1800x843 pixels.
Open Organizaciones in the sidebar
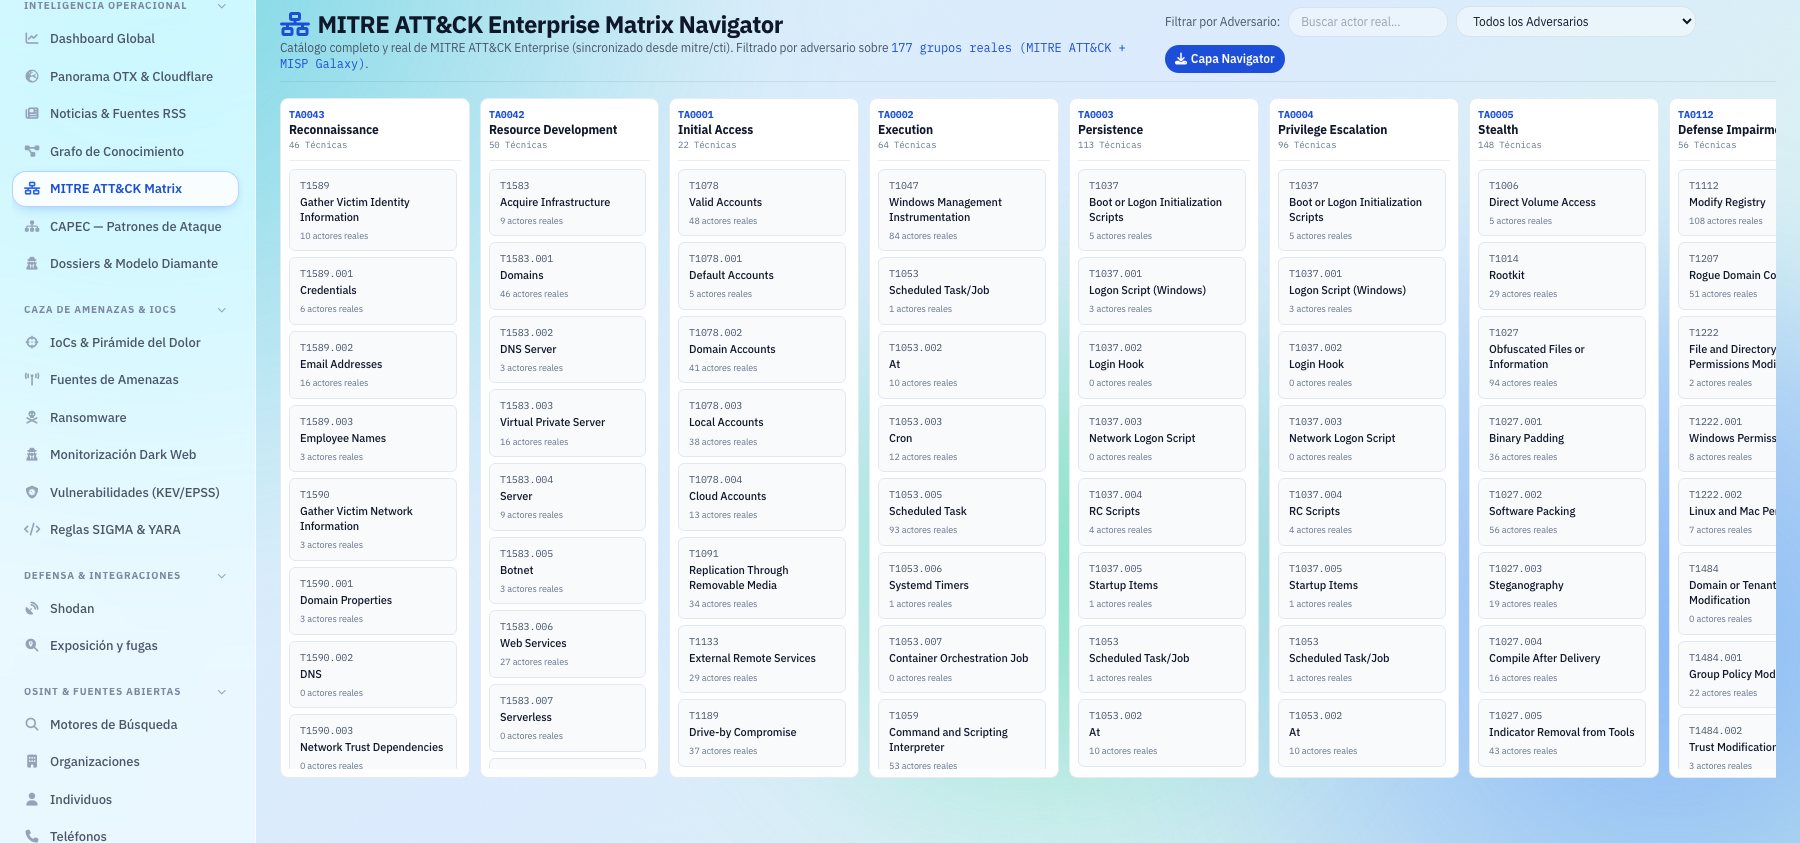[x=125, y=762]
